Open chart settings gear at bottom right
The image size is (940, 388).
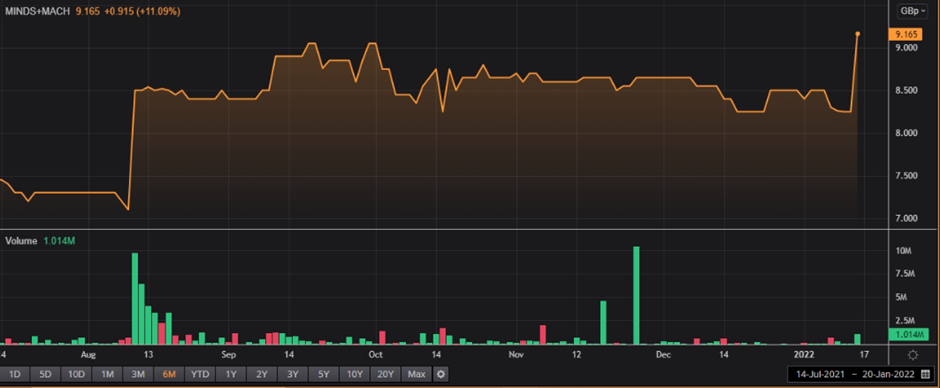click(x=912, y=355)
